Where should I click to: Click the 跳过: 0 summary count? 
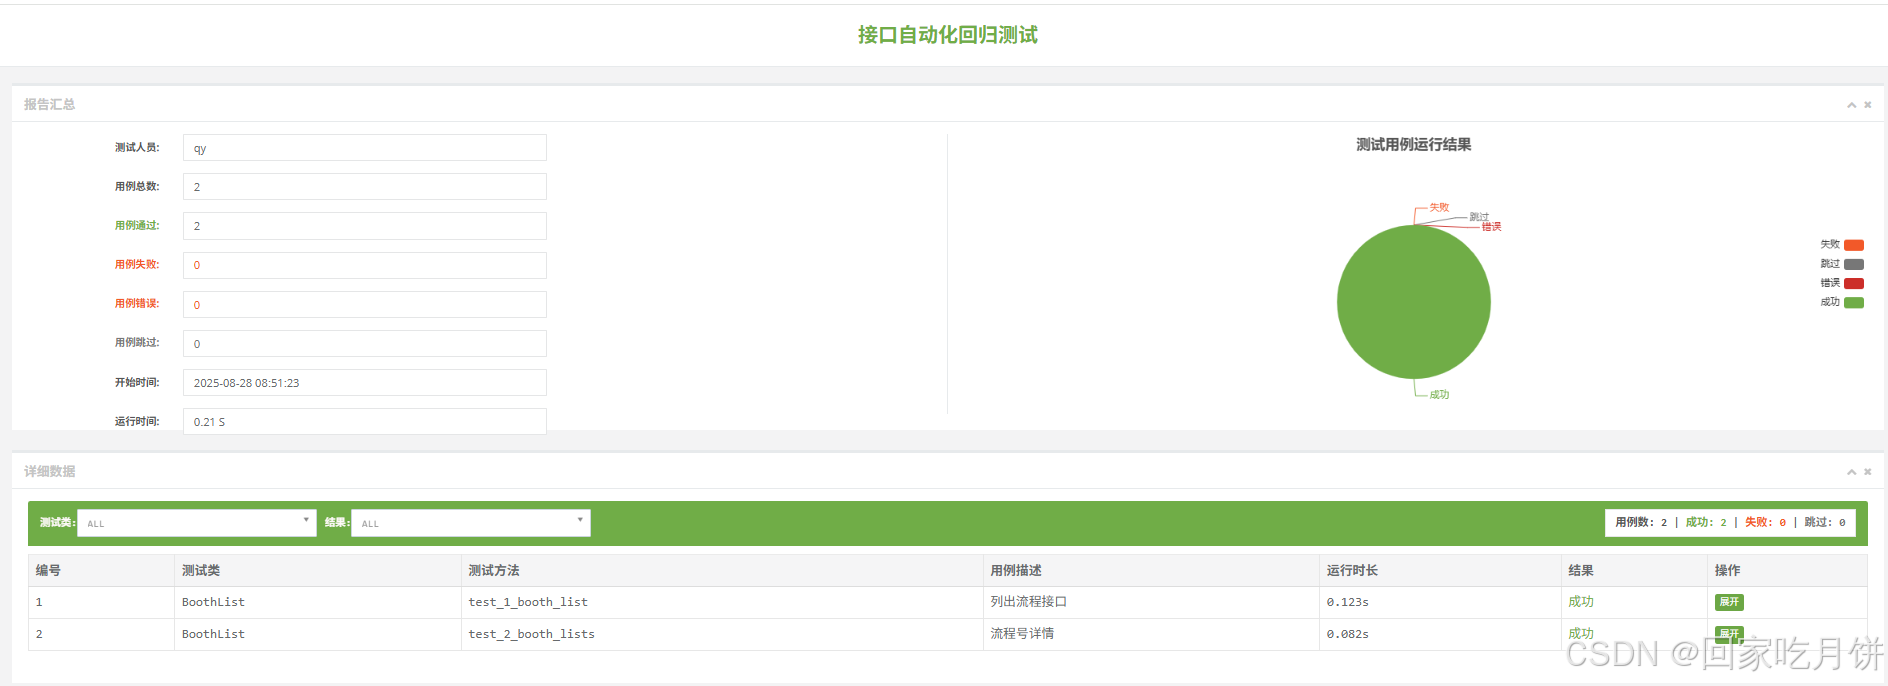[1825, 523]
